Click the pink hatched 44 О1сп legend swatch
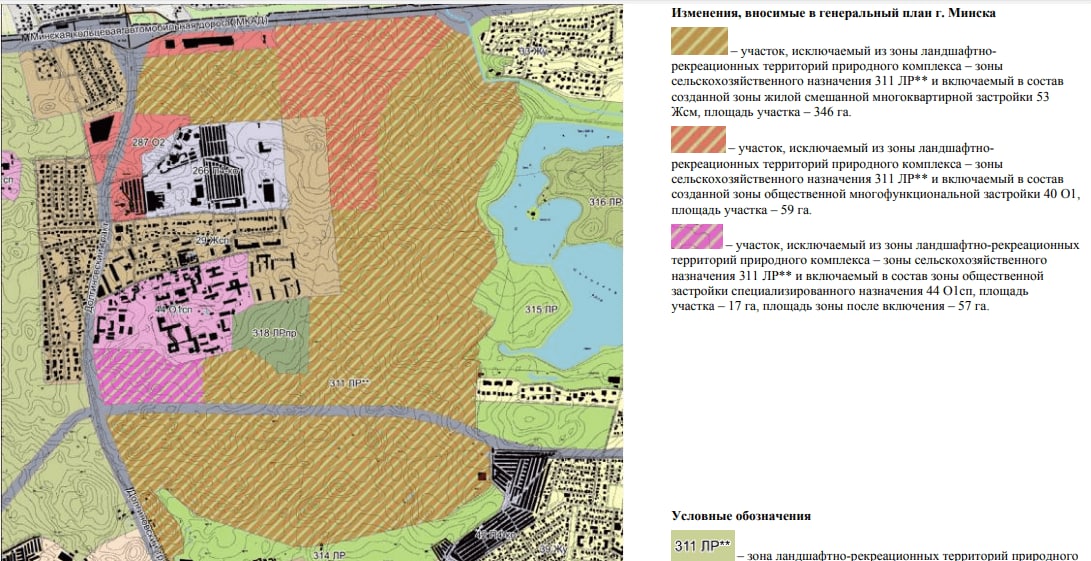The width and height of the screenshot is (1091, 561). tap(696, 237)
